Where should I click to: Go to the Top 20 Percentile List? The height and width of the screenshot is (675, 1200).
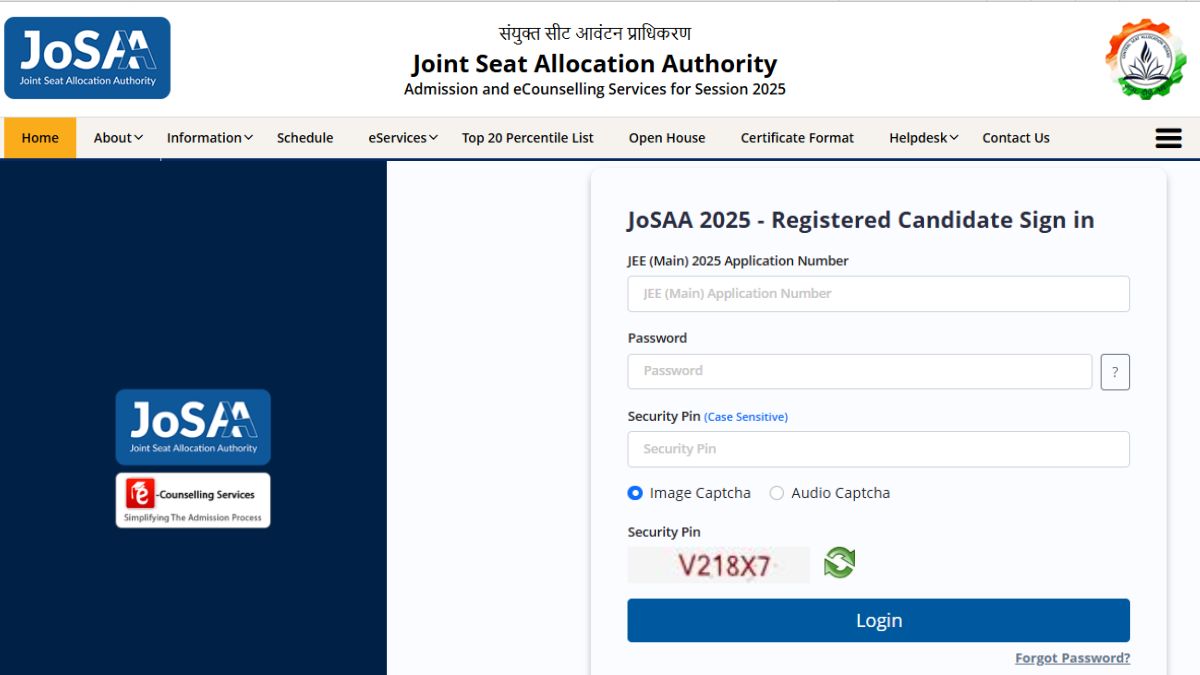(528, 137)
